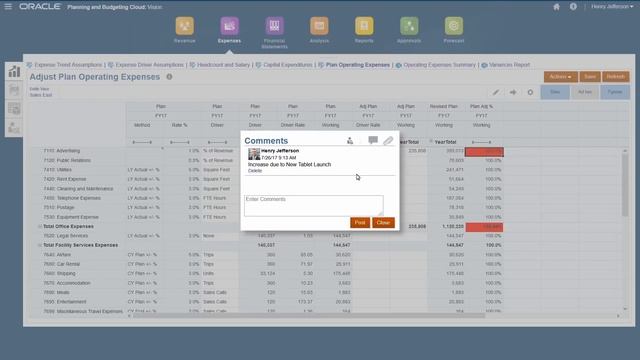Click the pencil edit members icon
640x360 pixels.
pos(496,92)
